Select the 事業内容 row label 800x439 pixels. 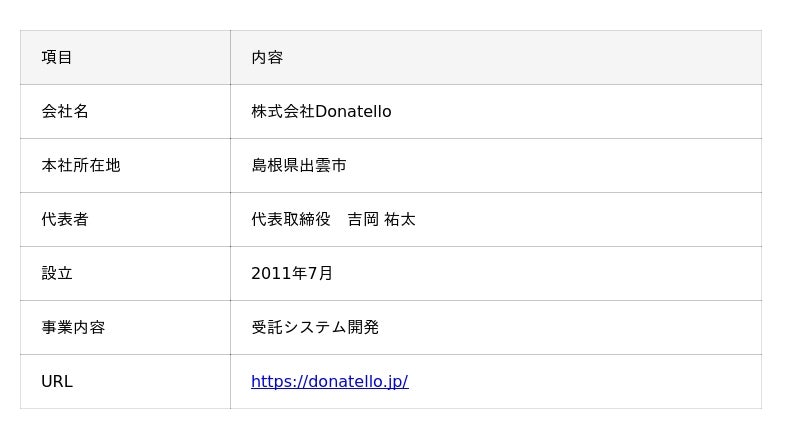(x=73, y=327)
